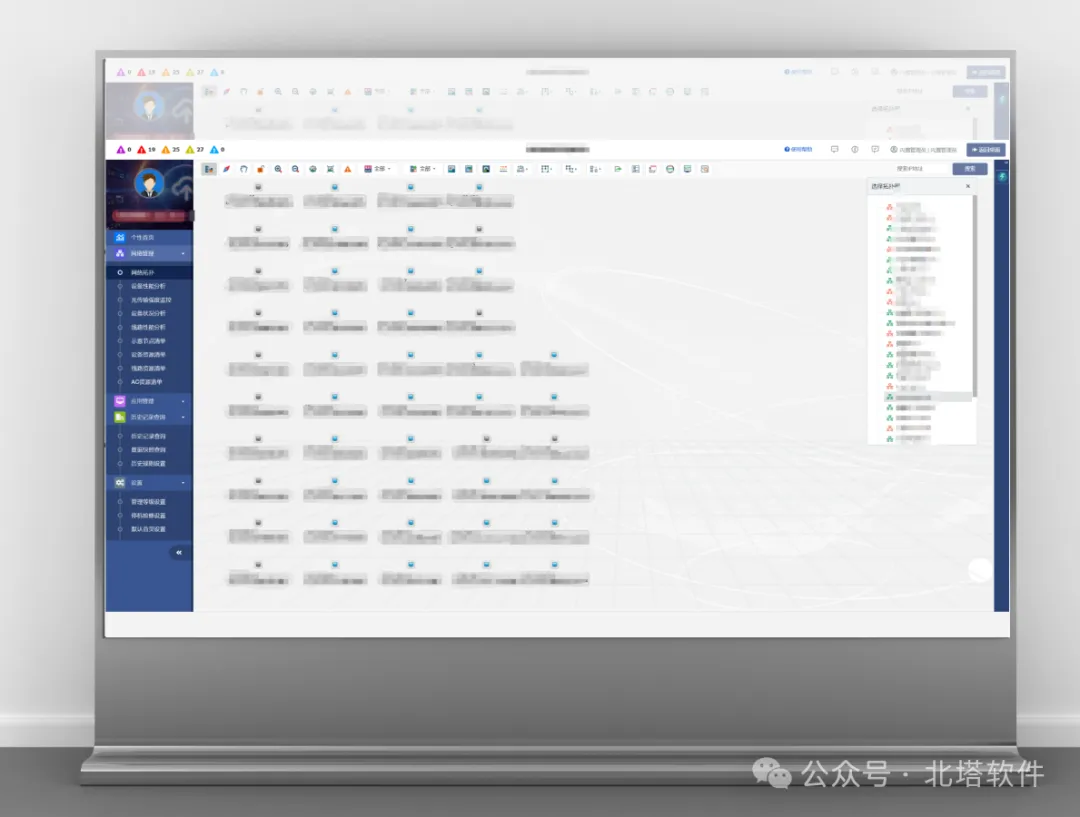Viewport: 1080px width, 817px height.
Task: Click the user avatar picture in sidebar
Action: [149, 184]
